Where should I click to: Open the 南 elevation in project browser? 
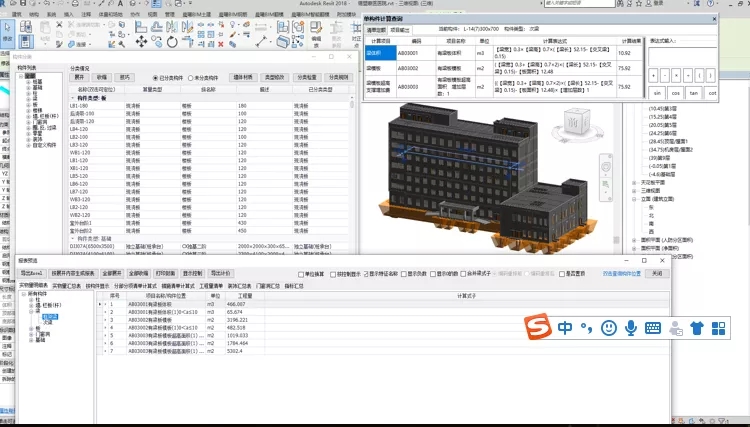click(x=651, y=224)
